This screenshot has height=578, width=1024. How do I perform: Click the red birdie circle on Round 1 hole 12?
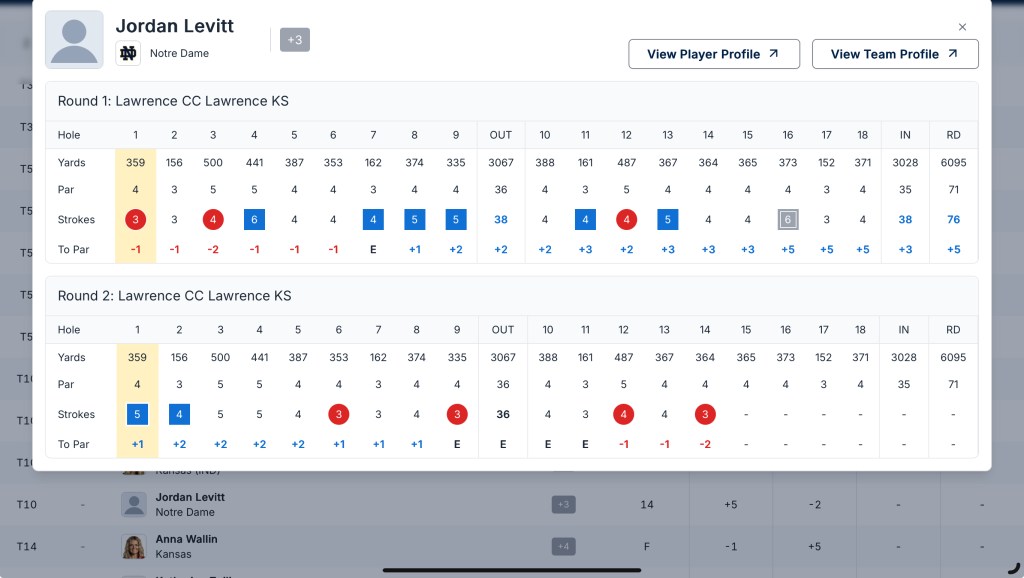[x=626, y=220]
